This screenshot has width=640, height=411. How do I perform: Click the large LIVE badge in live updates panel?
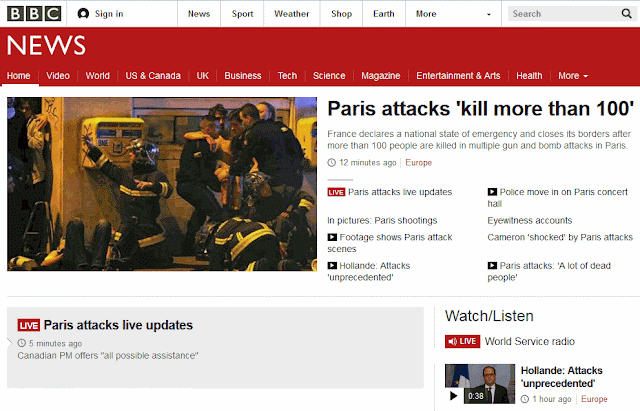pos(29,325)
